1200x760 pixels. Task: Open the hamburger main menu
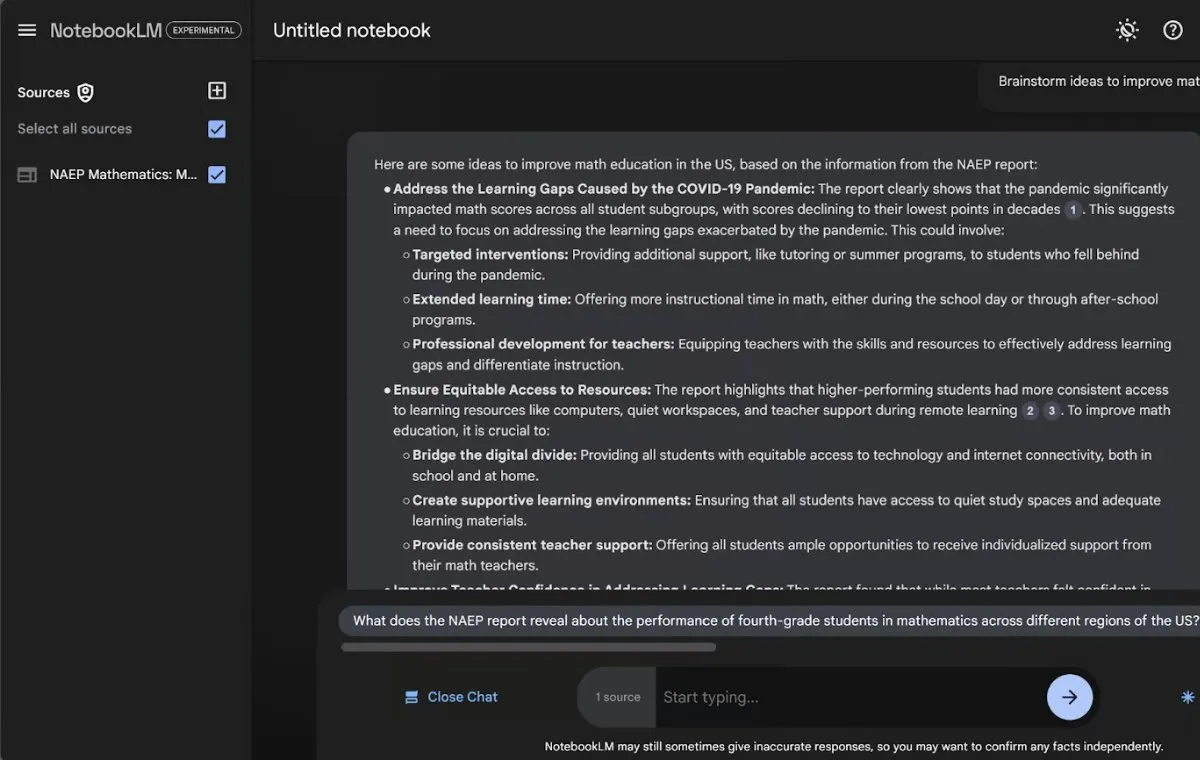[x=27, y=30]
